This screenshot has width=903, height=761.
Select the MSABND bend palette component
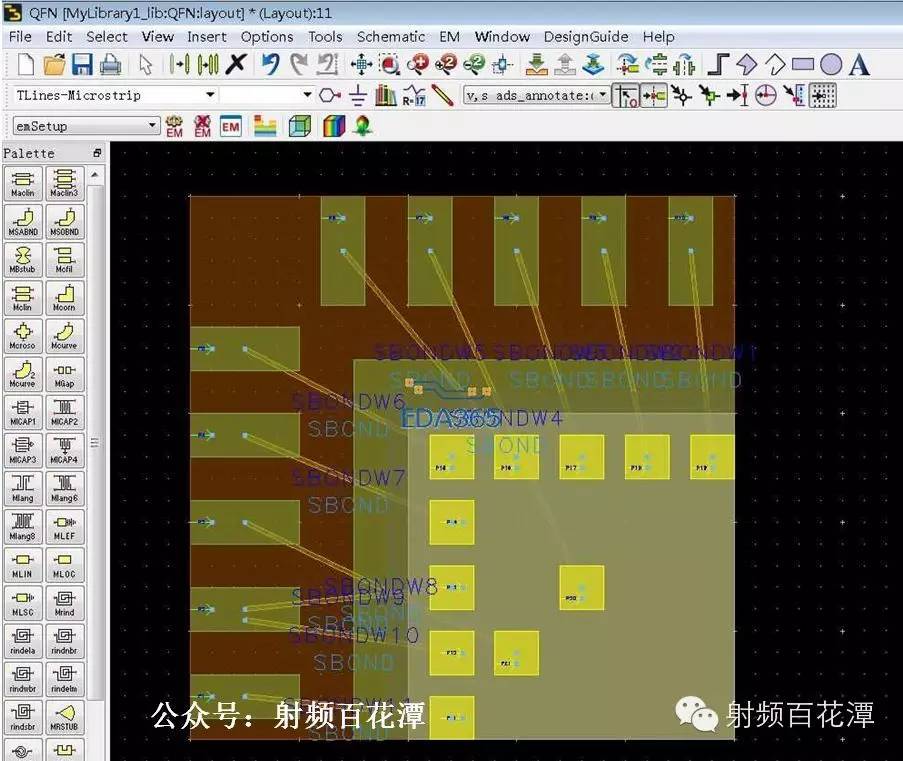coord(22,222)
